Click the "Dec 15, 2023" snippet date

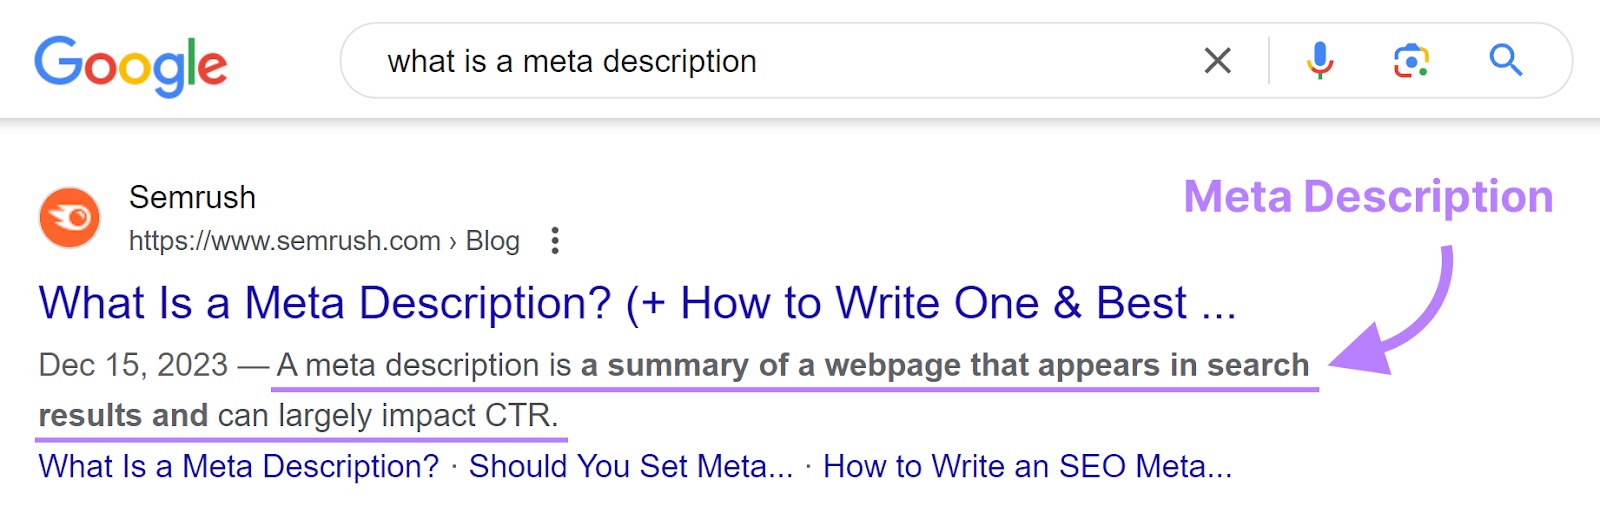click(133, 365)
